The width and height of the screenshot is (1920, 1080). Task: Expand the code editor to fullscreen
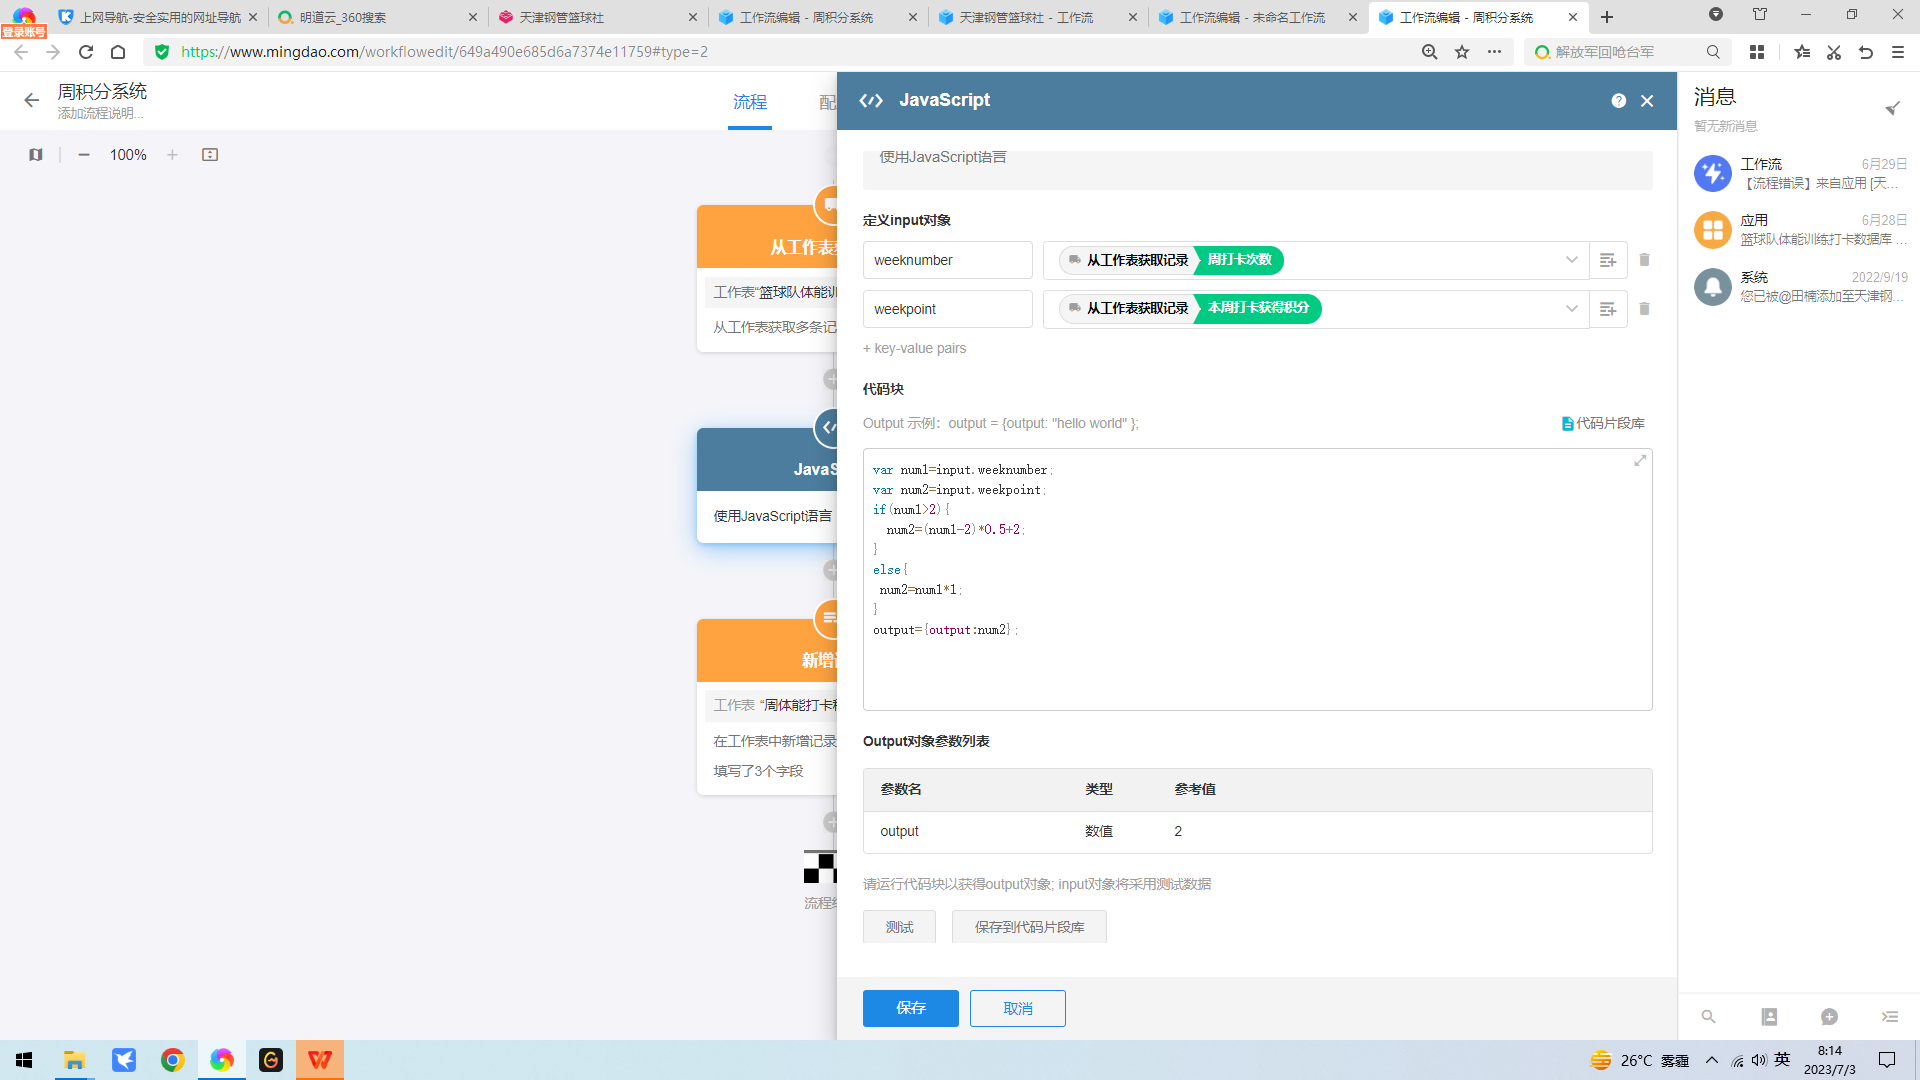(1640, 461)
